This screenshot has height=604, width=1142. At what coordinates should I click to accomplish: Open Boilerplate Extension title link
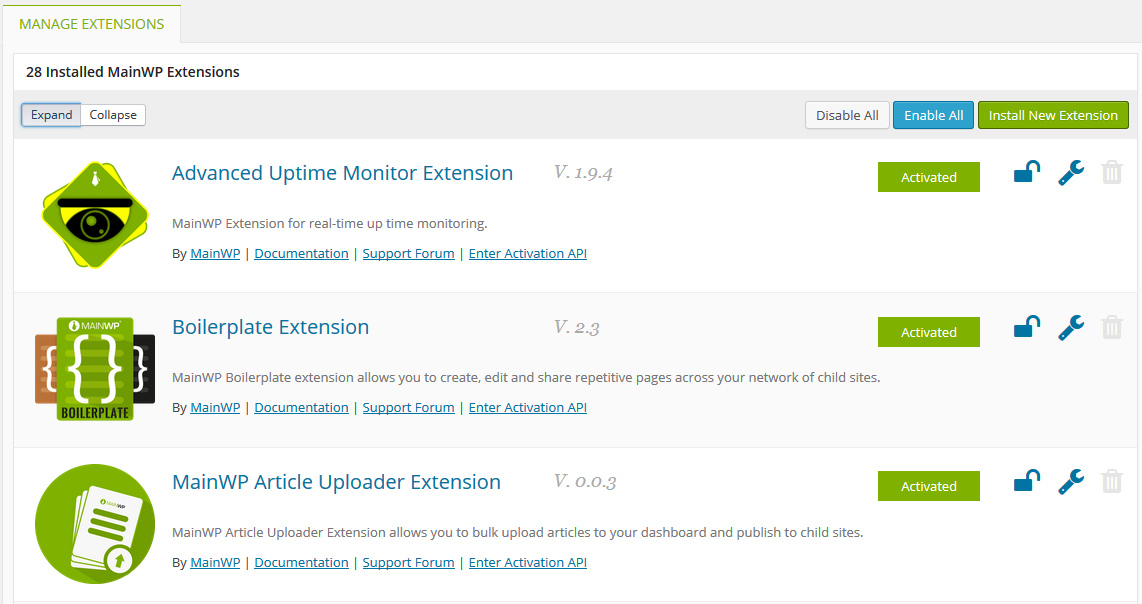(x=270, y=328)
